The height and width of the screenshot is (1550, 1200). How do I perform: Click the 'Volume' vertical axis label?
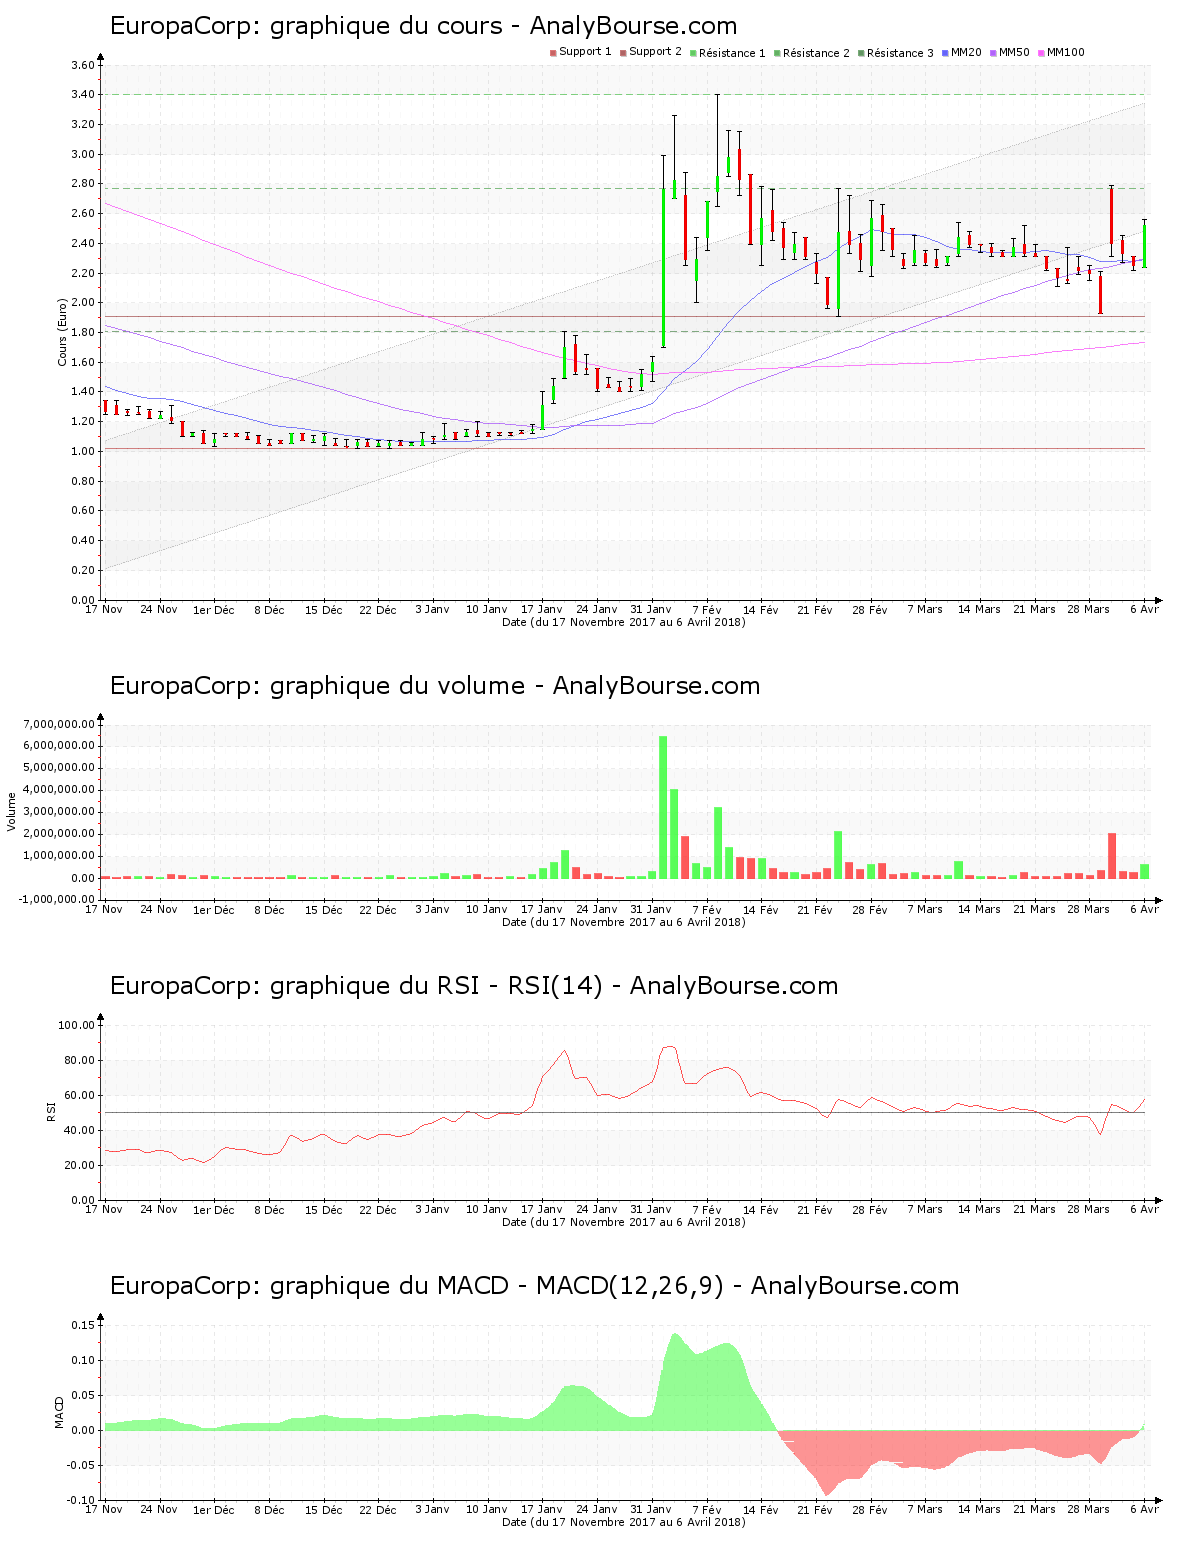(12, 812)
